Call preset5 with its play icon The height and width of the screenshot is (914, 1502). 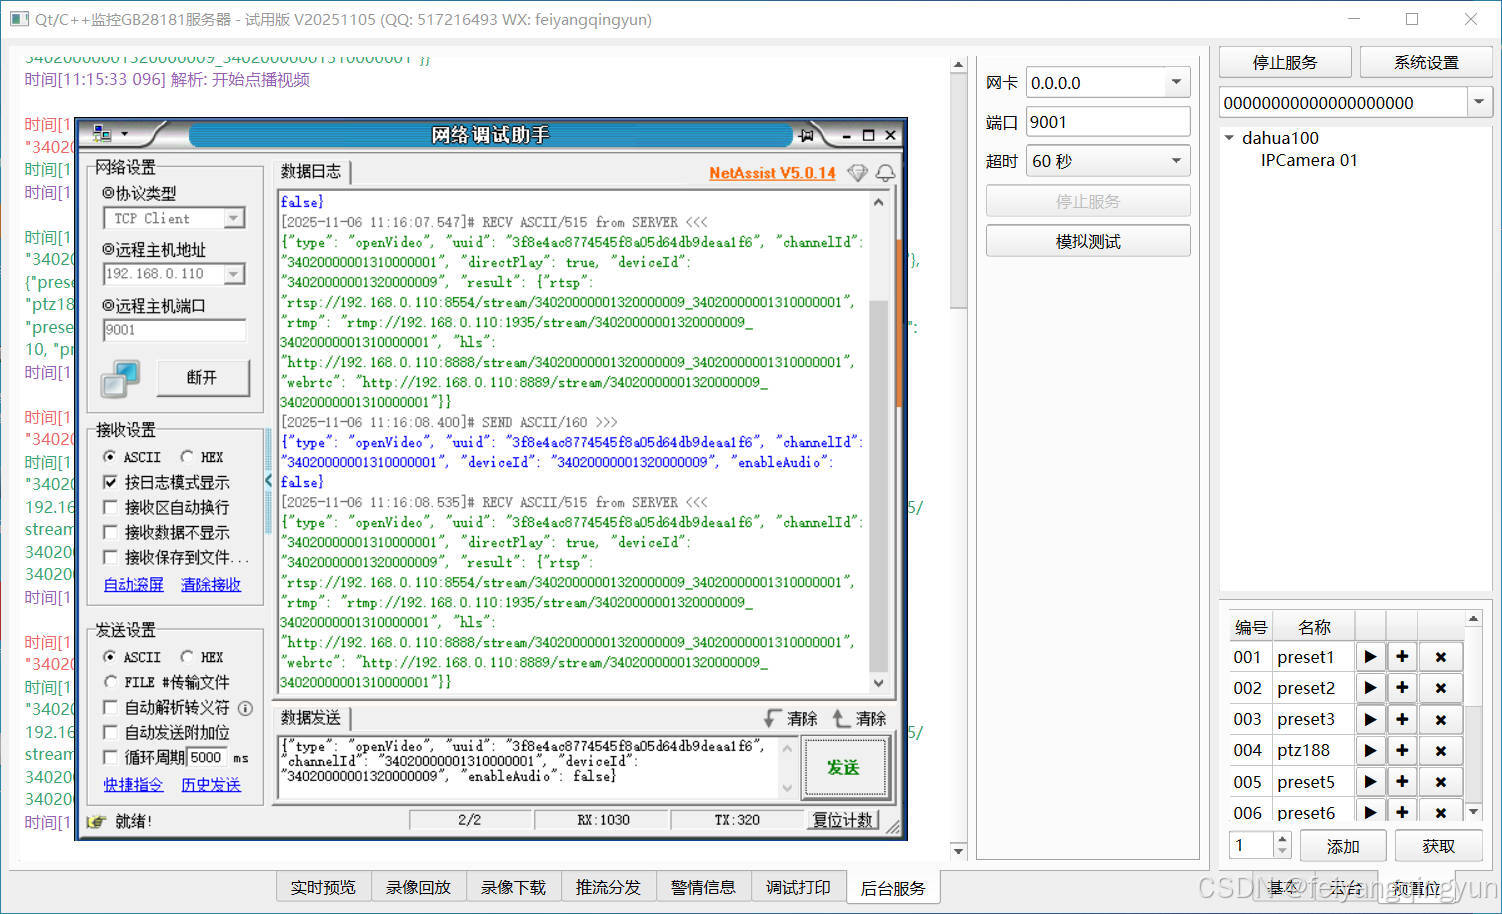point(1370,781)
